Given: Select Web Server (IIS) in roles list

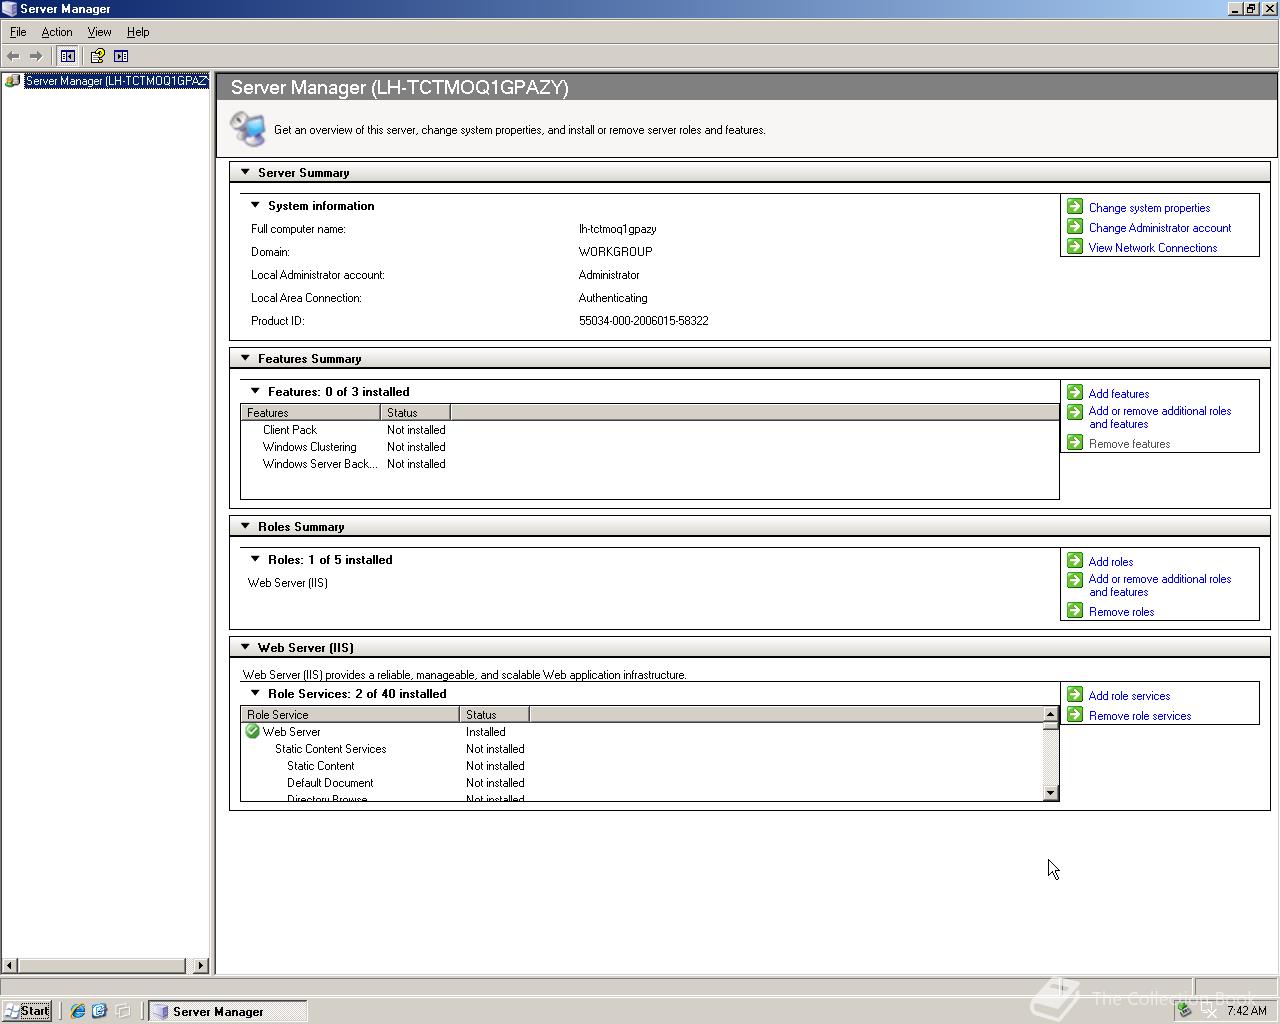Looking at the screenshot, I should (x=288, y=583).
